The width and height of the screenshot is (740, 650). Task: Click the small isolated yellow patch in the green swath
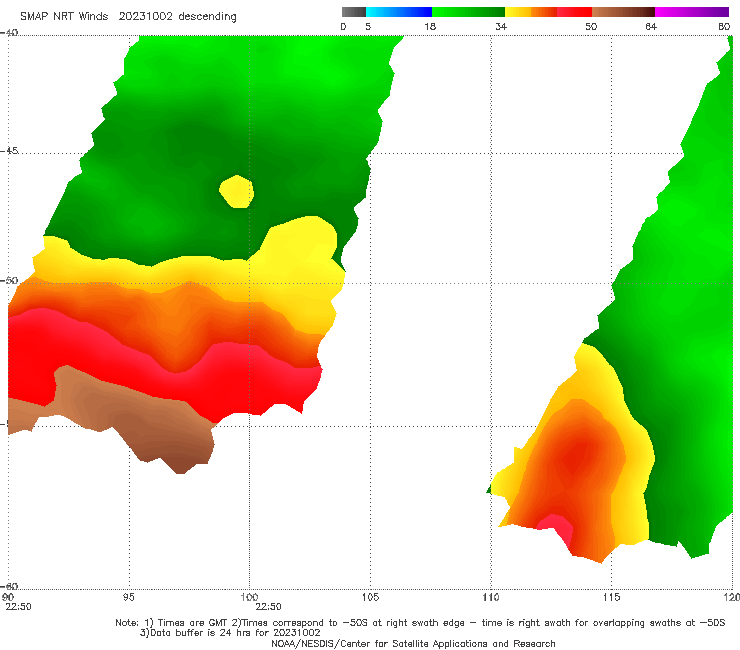click(237, 191)
